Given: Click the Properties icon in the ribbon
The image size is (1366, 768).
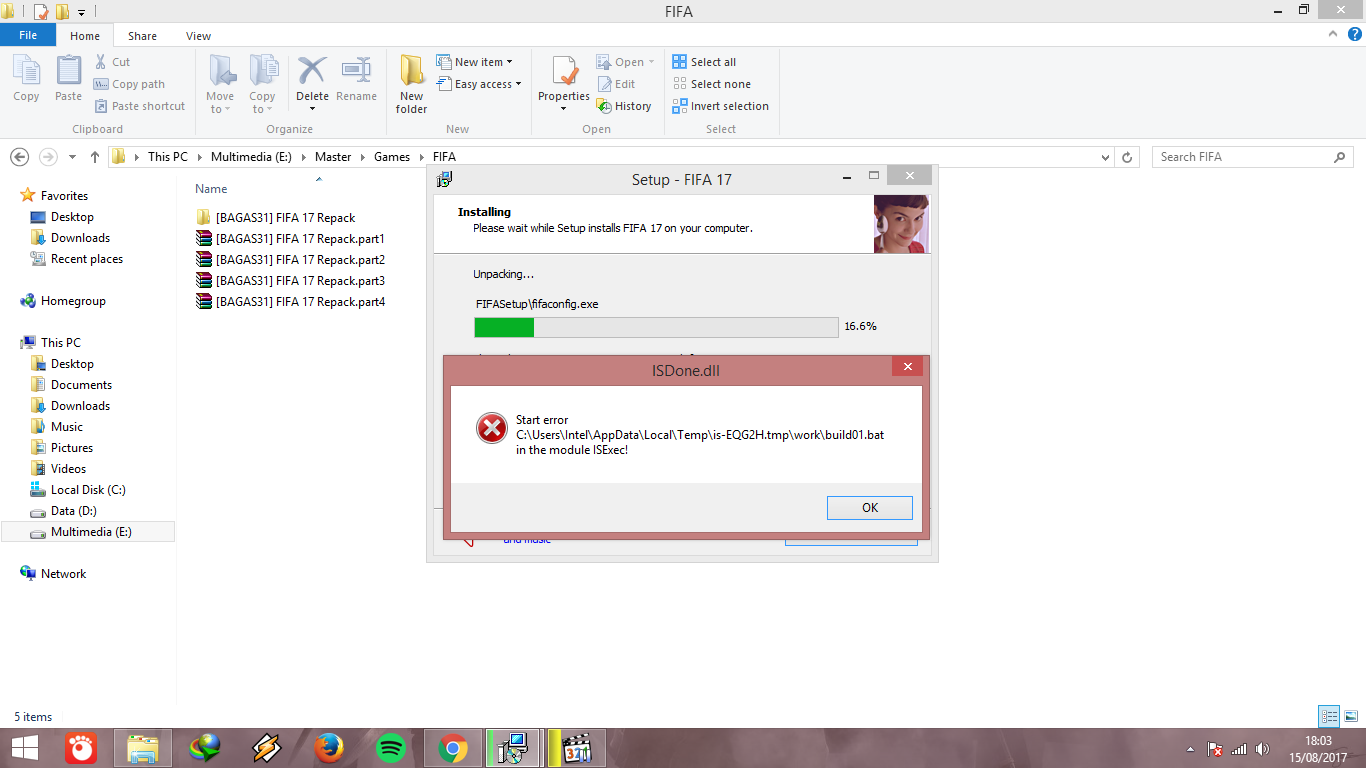Looking at the screenshot, I should click(564, 75).
